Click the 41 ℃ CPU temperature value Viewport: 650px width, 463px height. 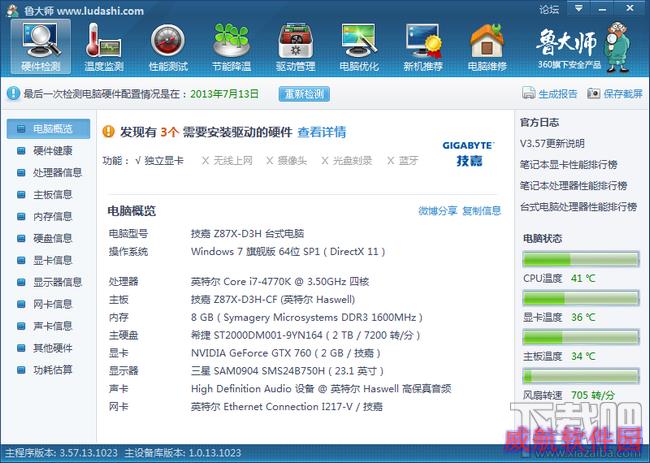click(x=583, y=279)
